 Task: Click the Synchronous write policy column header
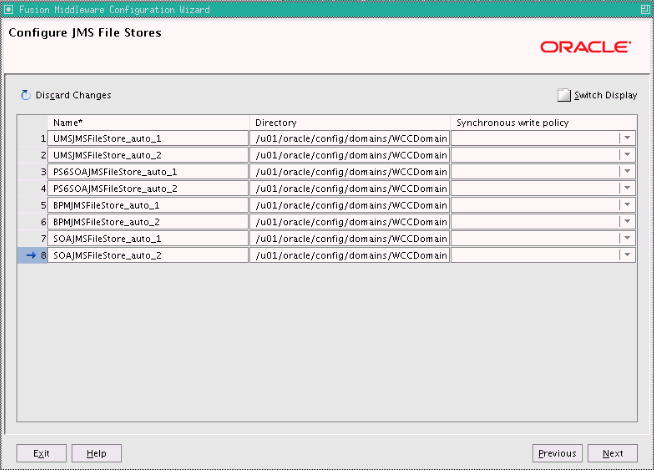pos(543,123)
